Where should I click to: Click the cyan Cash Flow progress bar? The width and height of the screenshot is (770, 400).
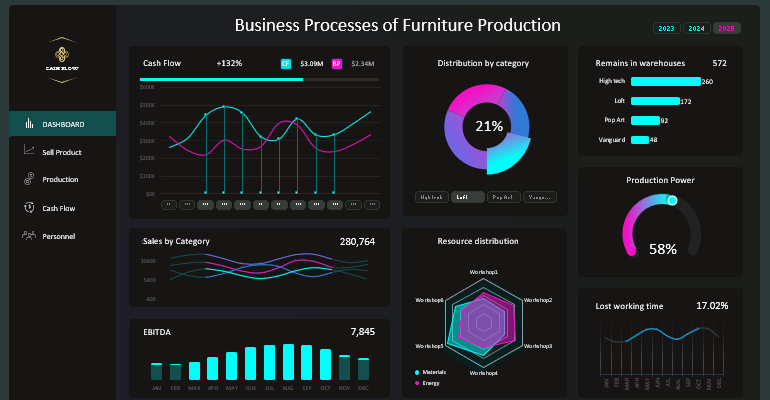pos(220,79)
